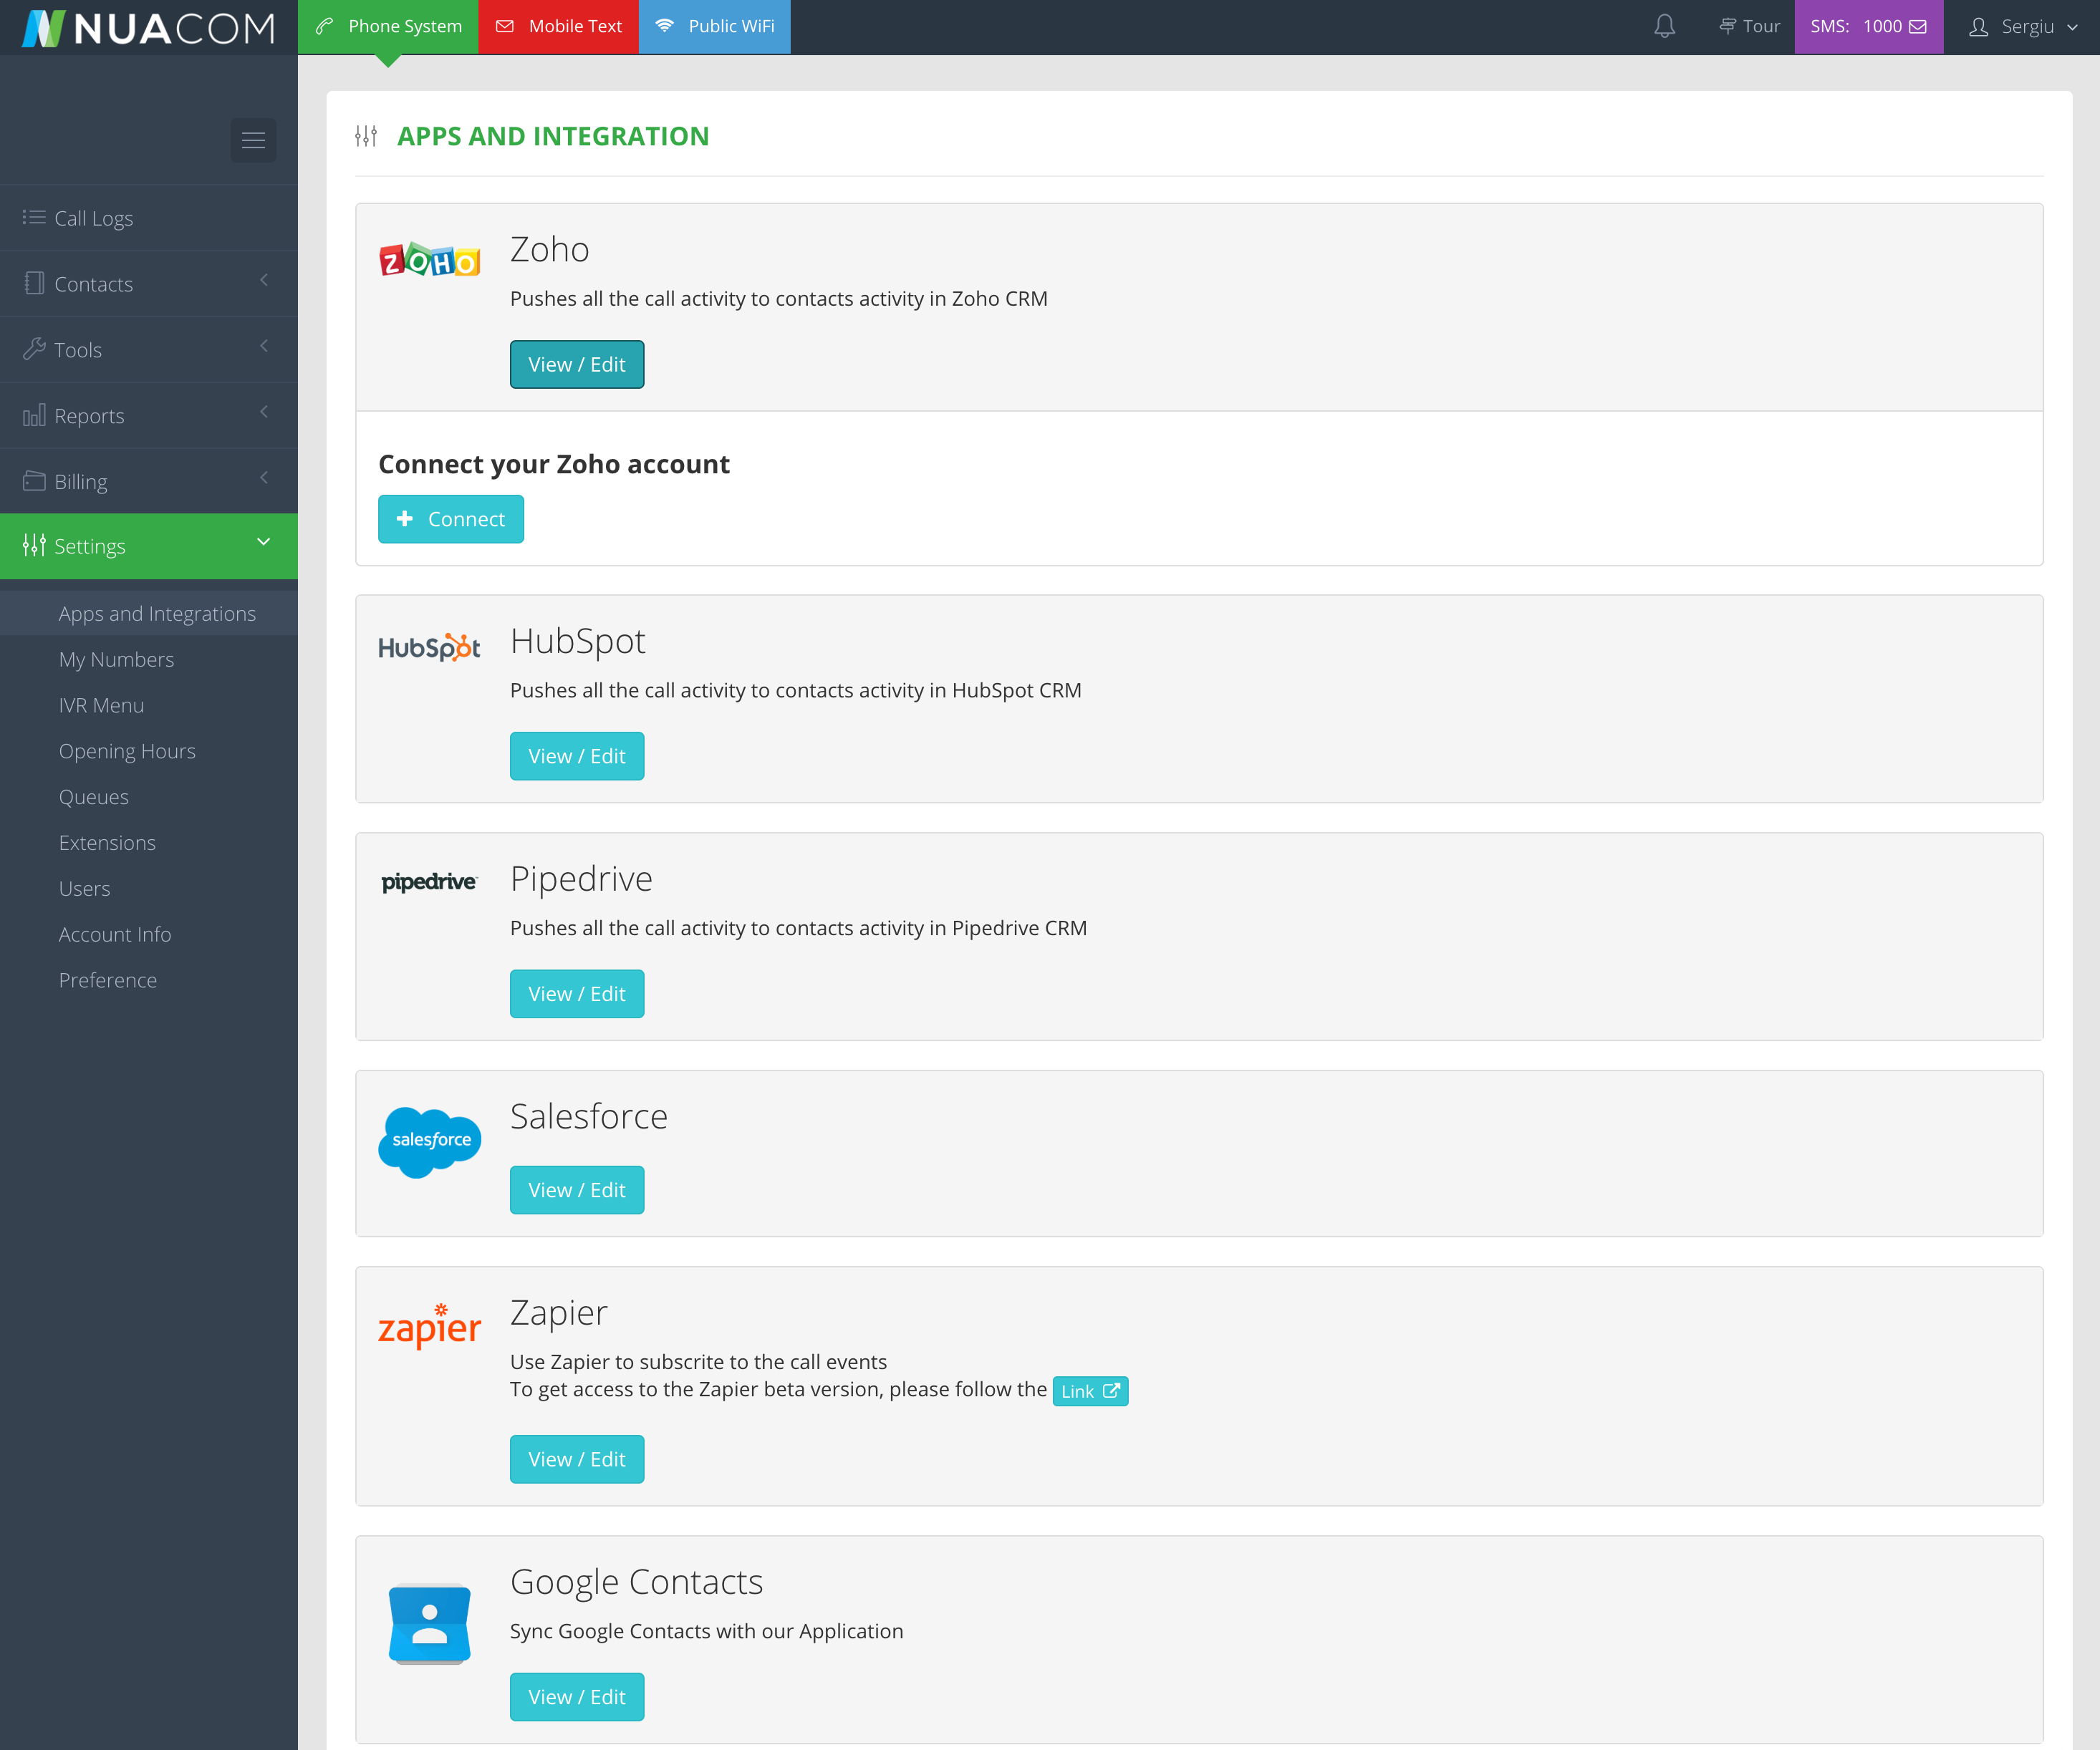Click Connect to link Zoho account

click(x=451, y=519)
